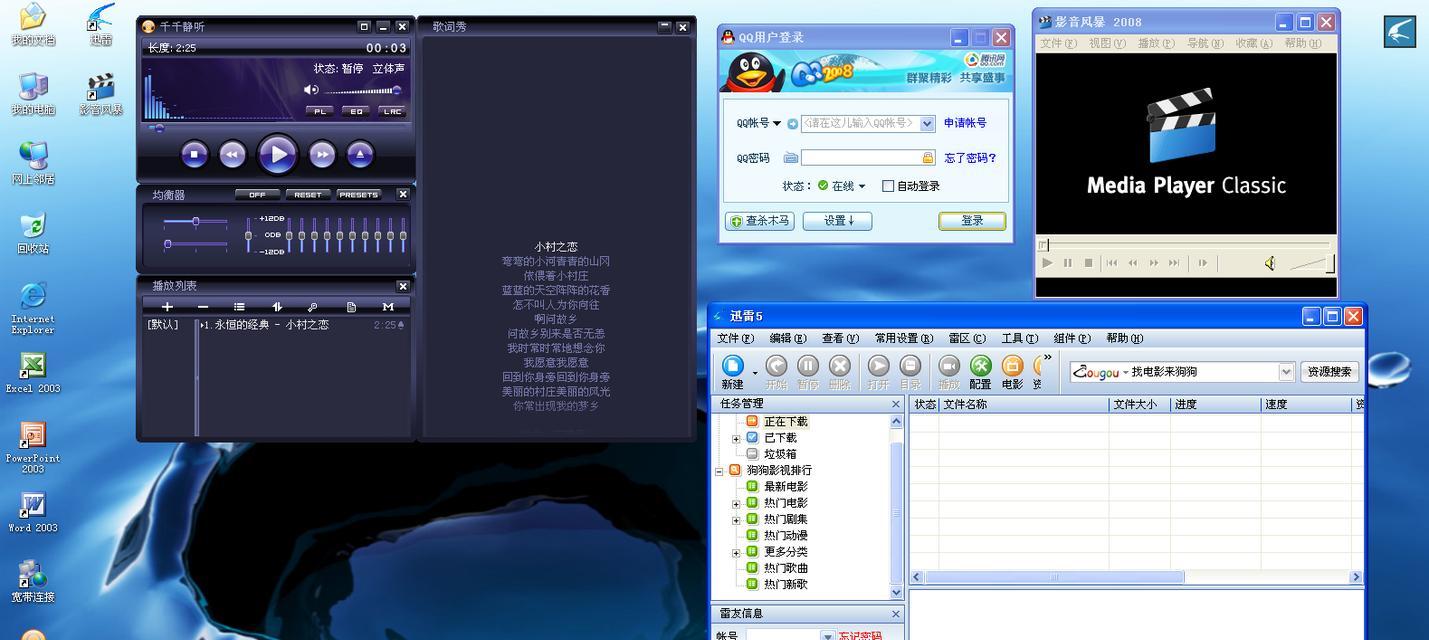This screenshot has width=1429, height=640.
Task: Adjust the TTPlayer volume slider
Action: (362, 91)
